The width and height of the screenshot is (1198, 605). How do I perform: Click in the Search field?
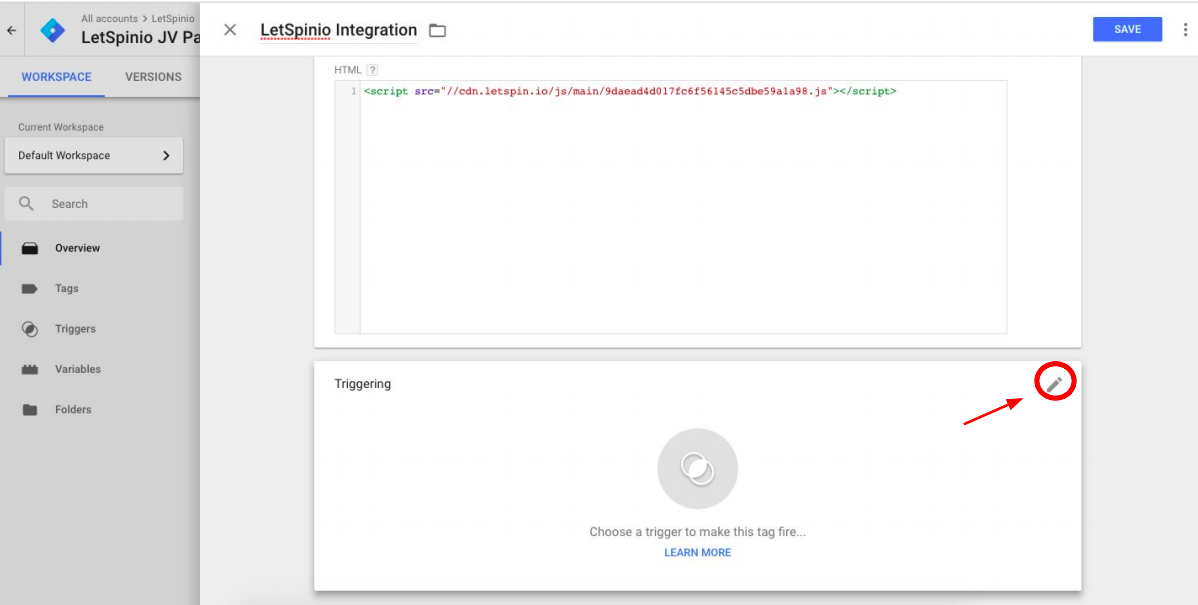tap(94, 204)
